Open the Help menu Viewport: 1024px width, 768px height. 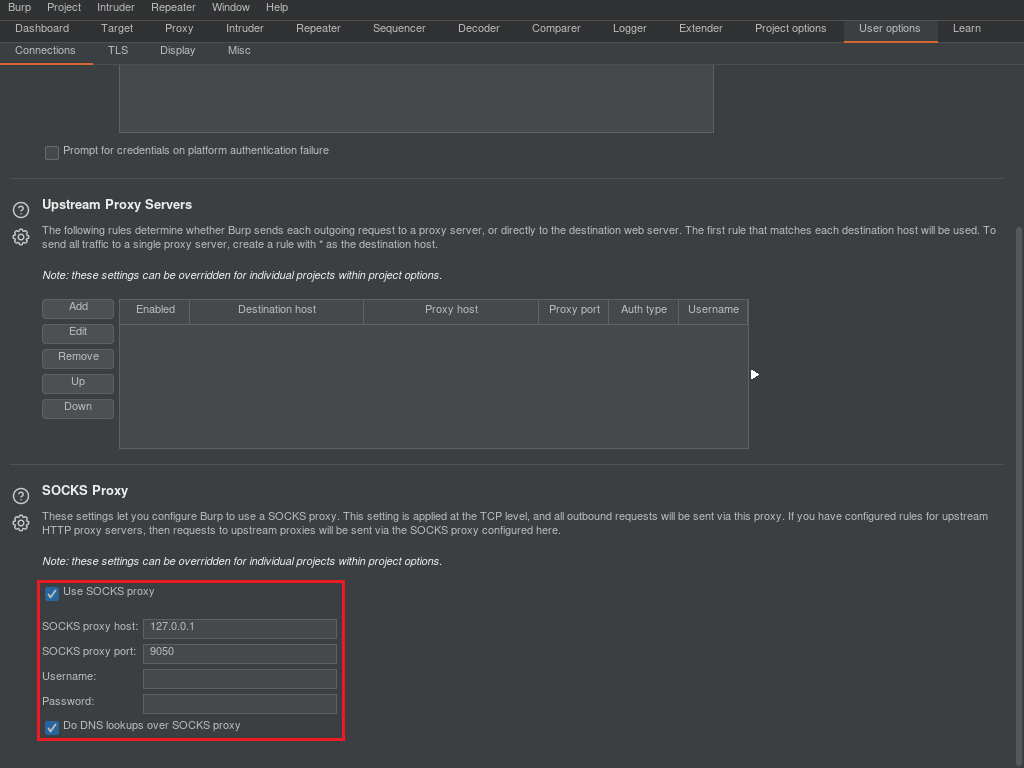click(277, 7)
